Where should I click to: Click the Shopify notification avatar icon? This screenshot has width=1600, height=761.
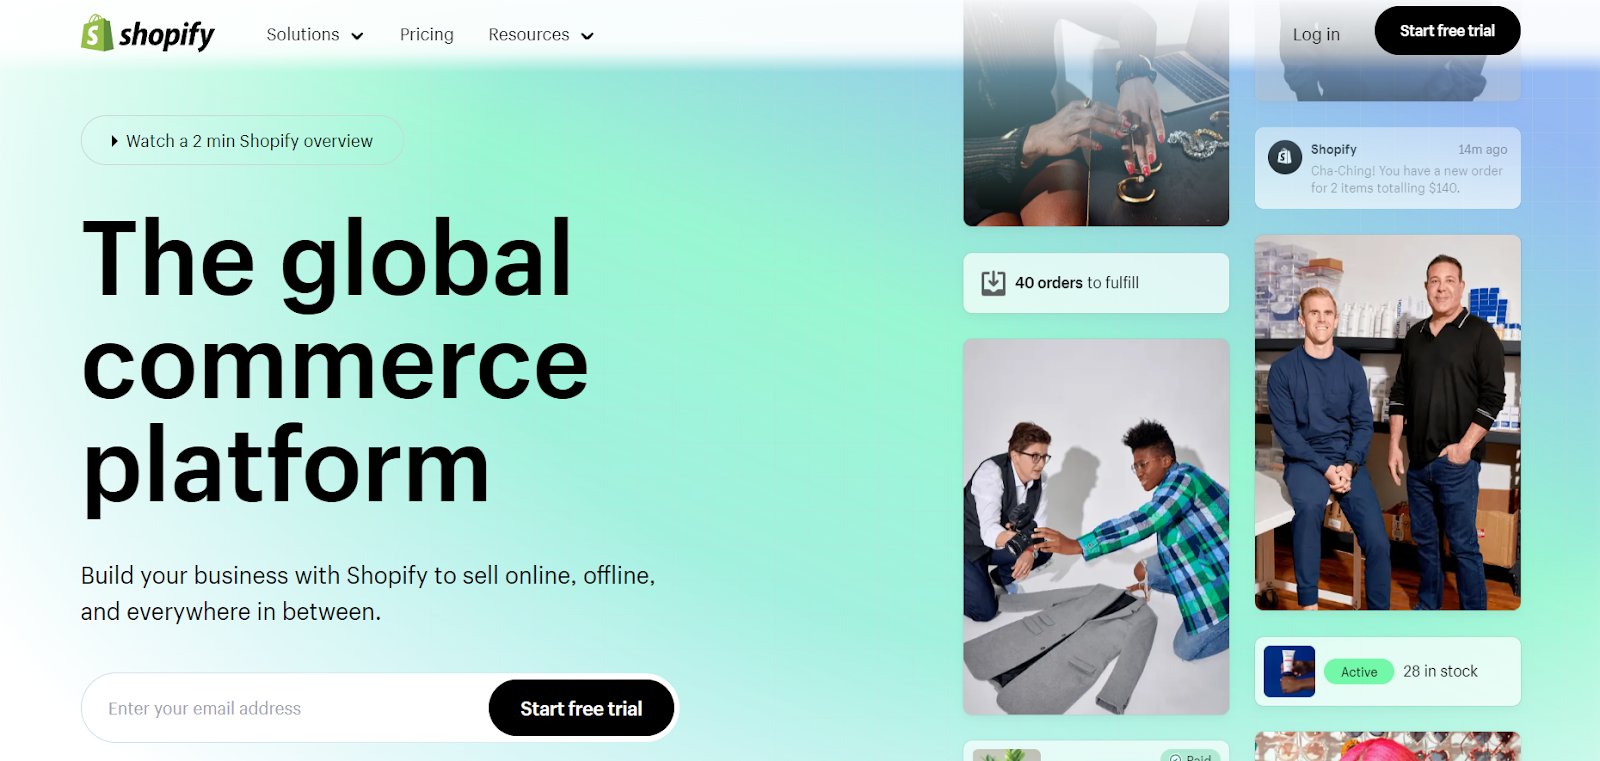tap(1285, 157)
